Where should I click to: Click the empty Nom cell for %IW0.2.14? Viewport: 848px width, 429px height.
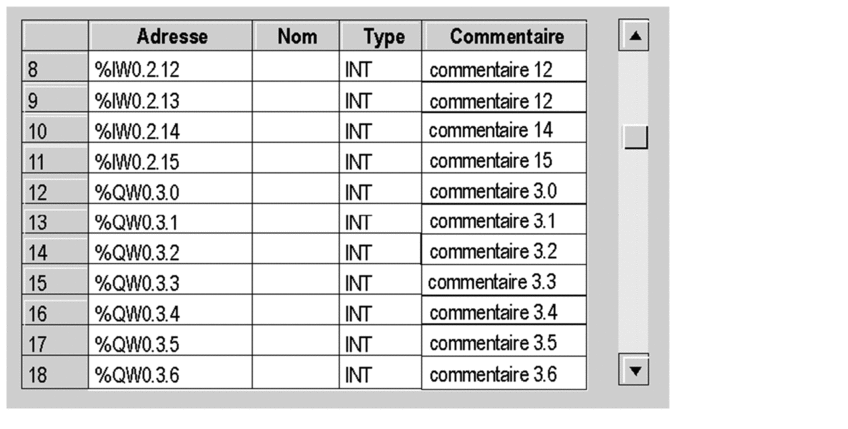pyautogui.click(x=295, y=131)
